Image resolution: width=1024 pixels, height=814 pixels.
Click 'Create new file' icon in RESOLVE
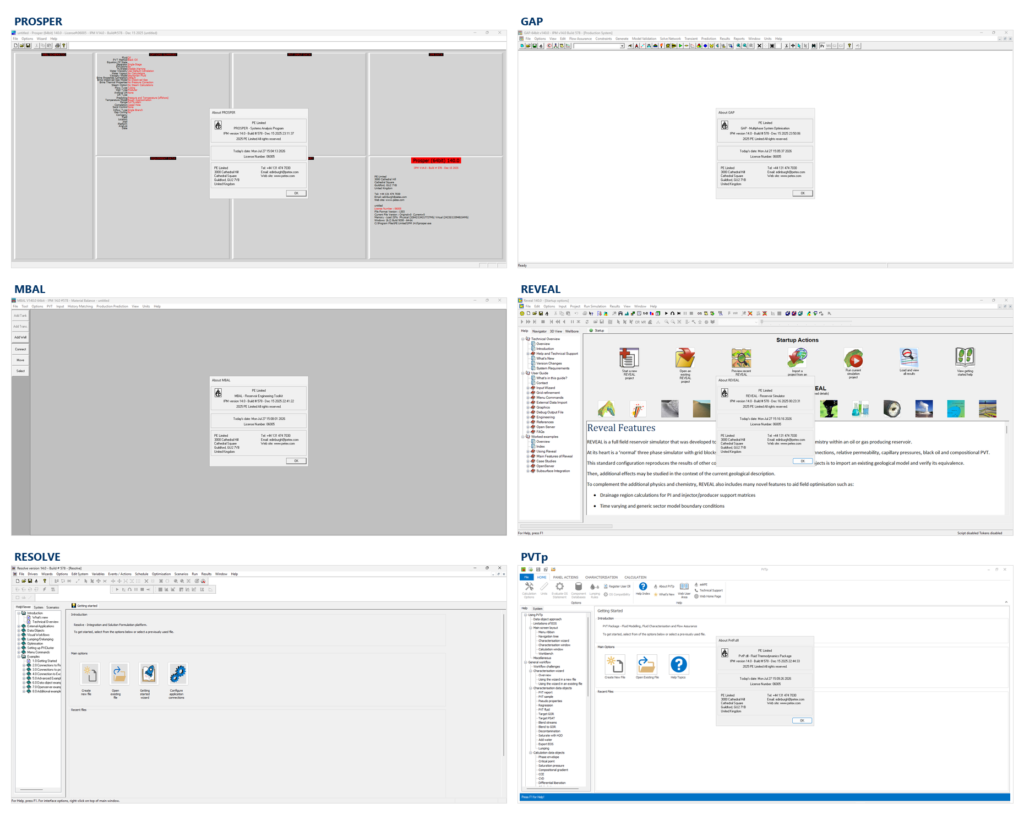click(x=90, y=674)
